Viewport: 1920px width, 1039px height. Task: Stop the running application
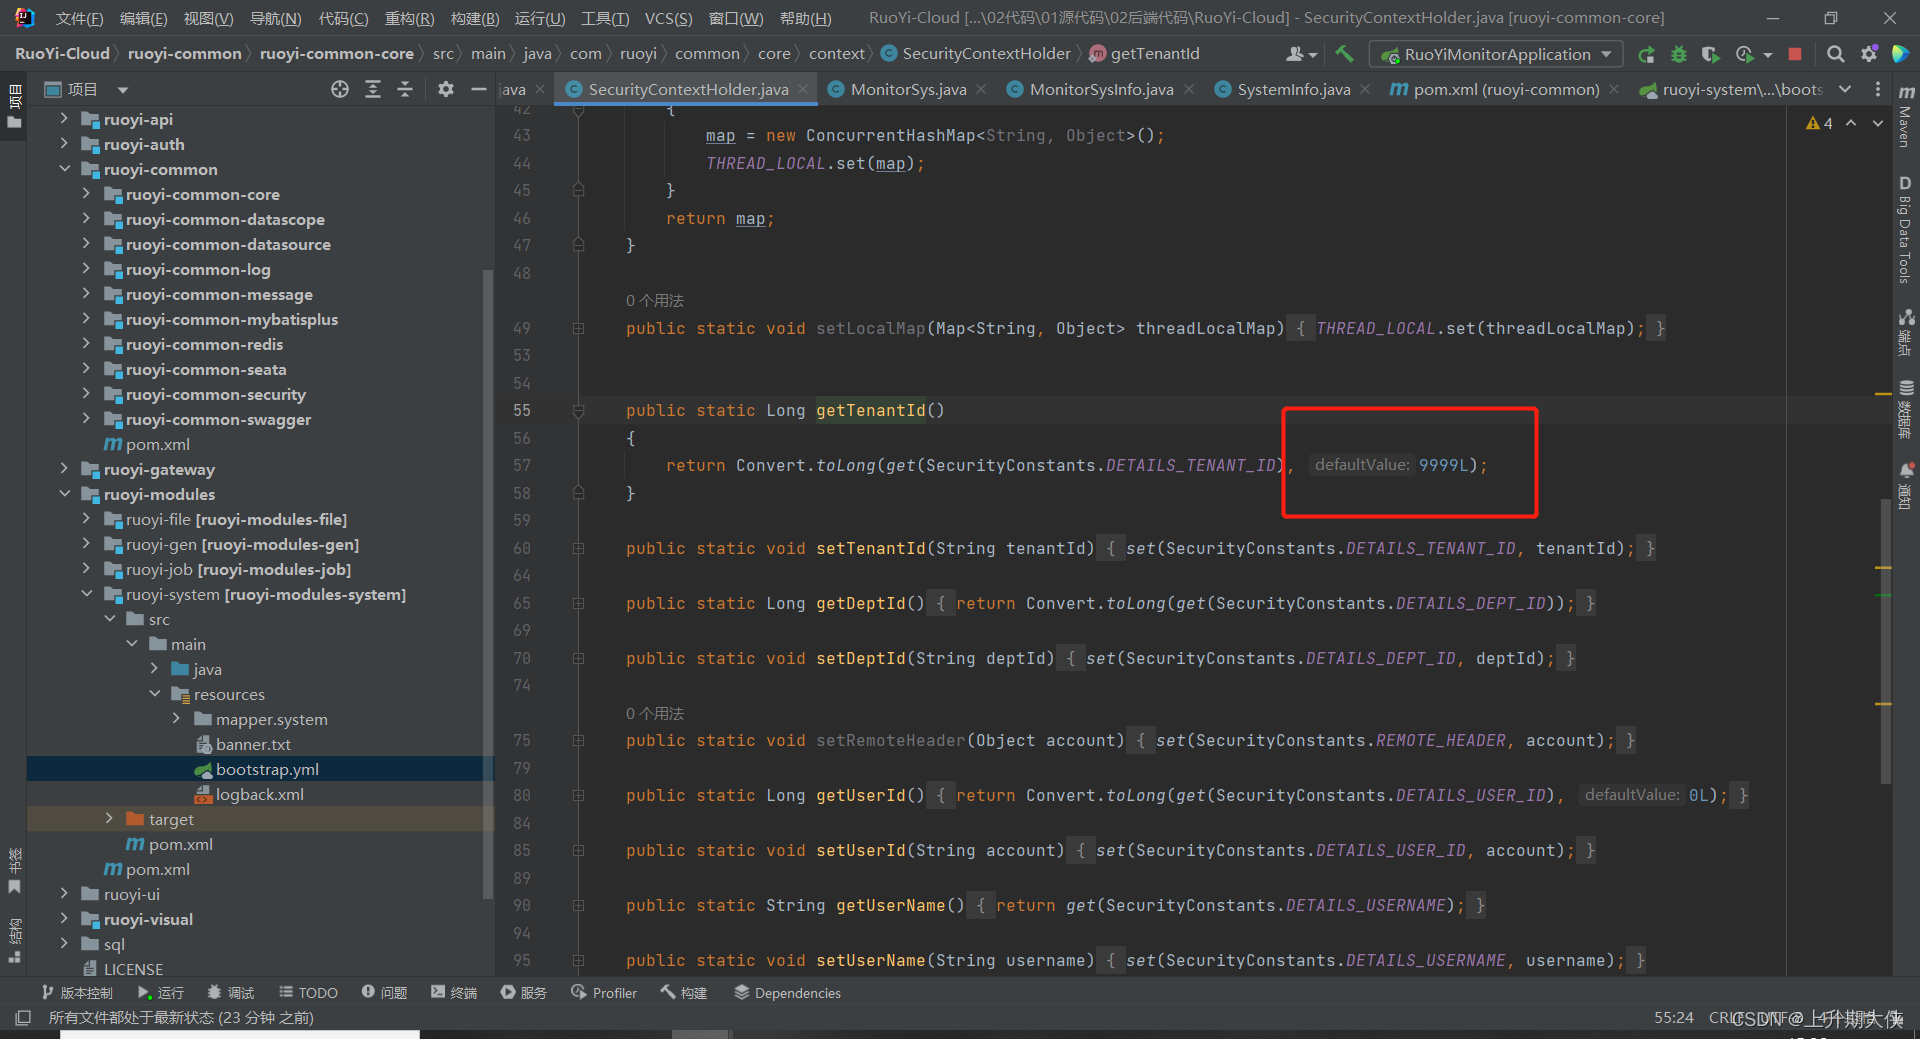click(x=1795, y=54)
